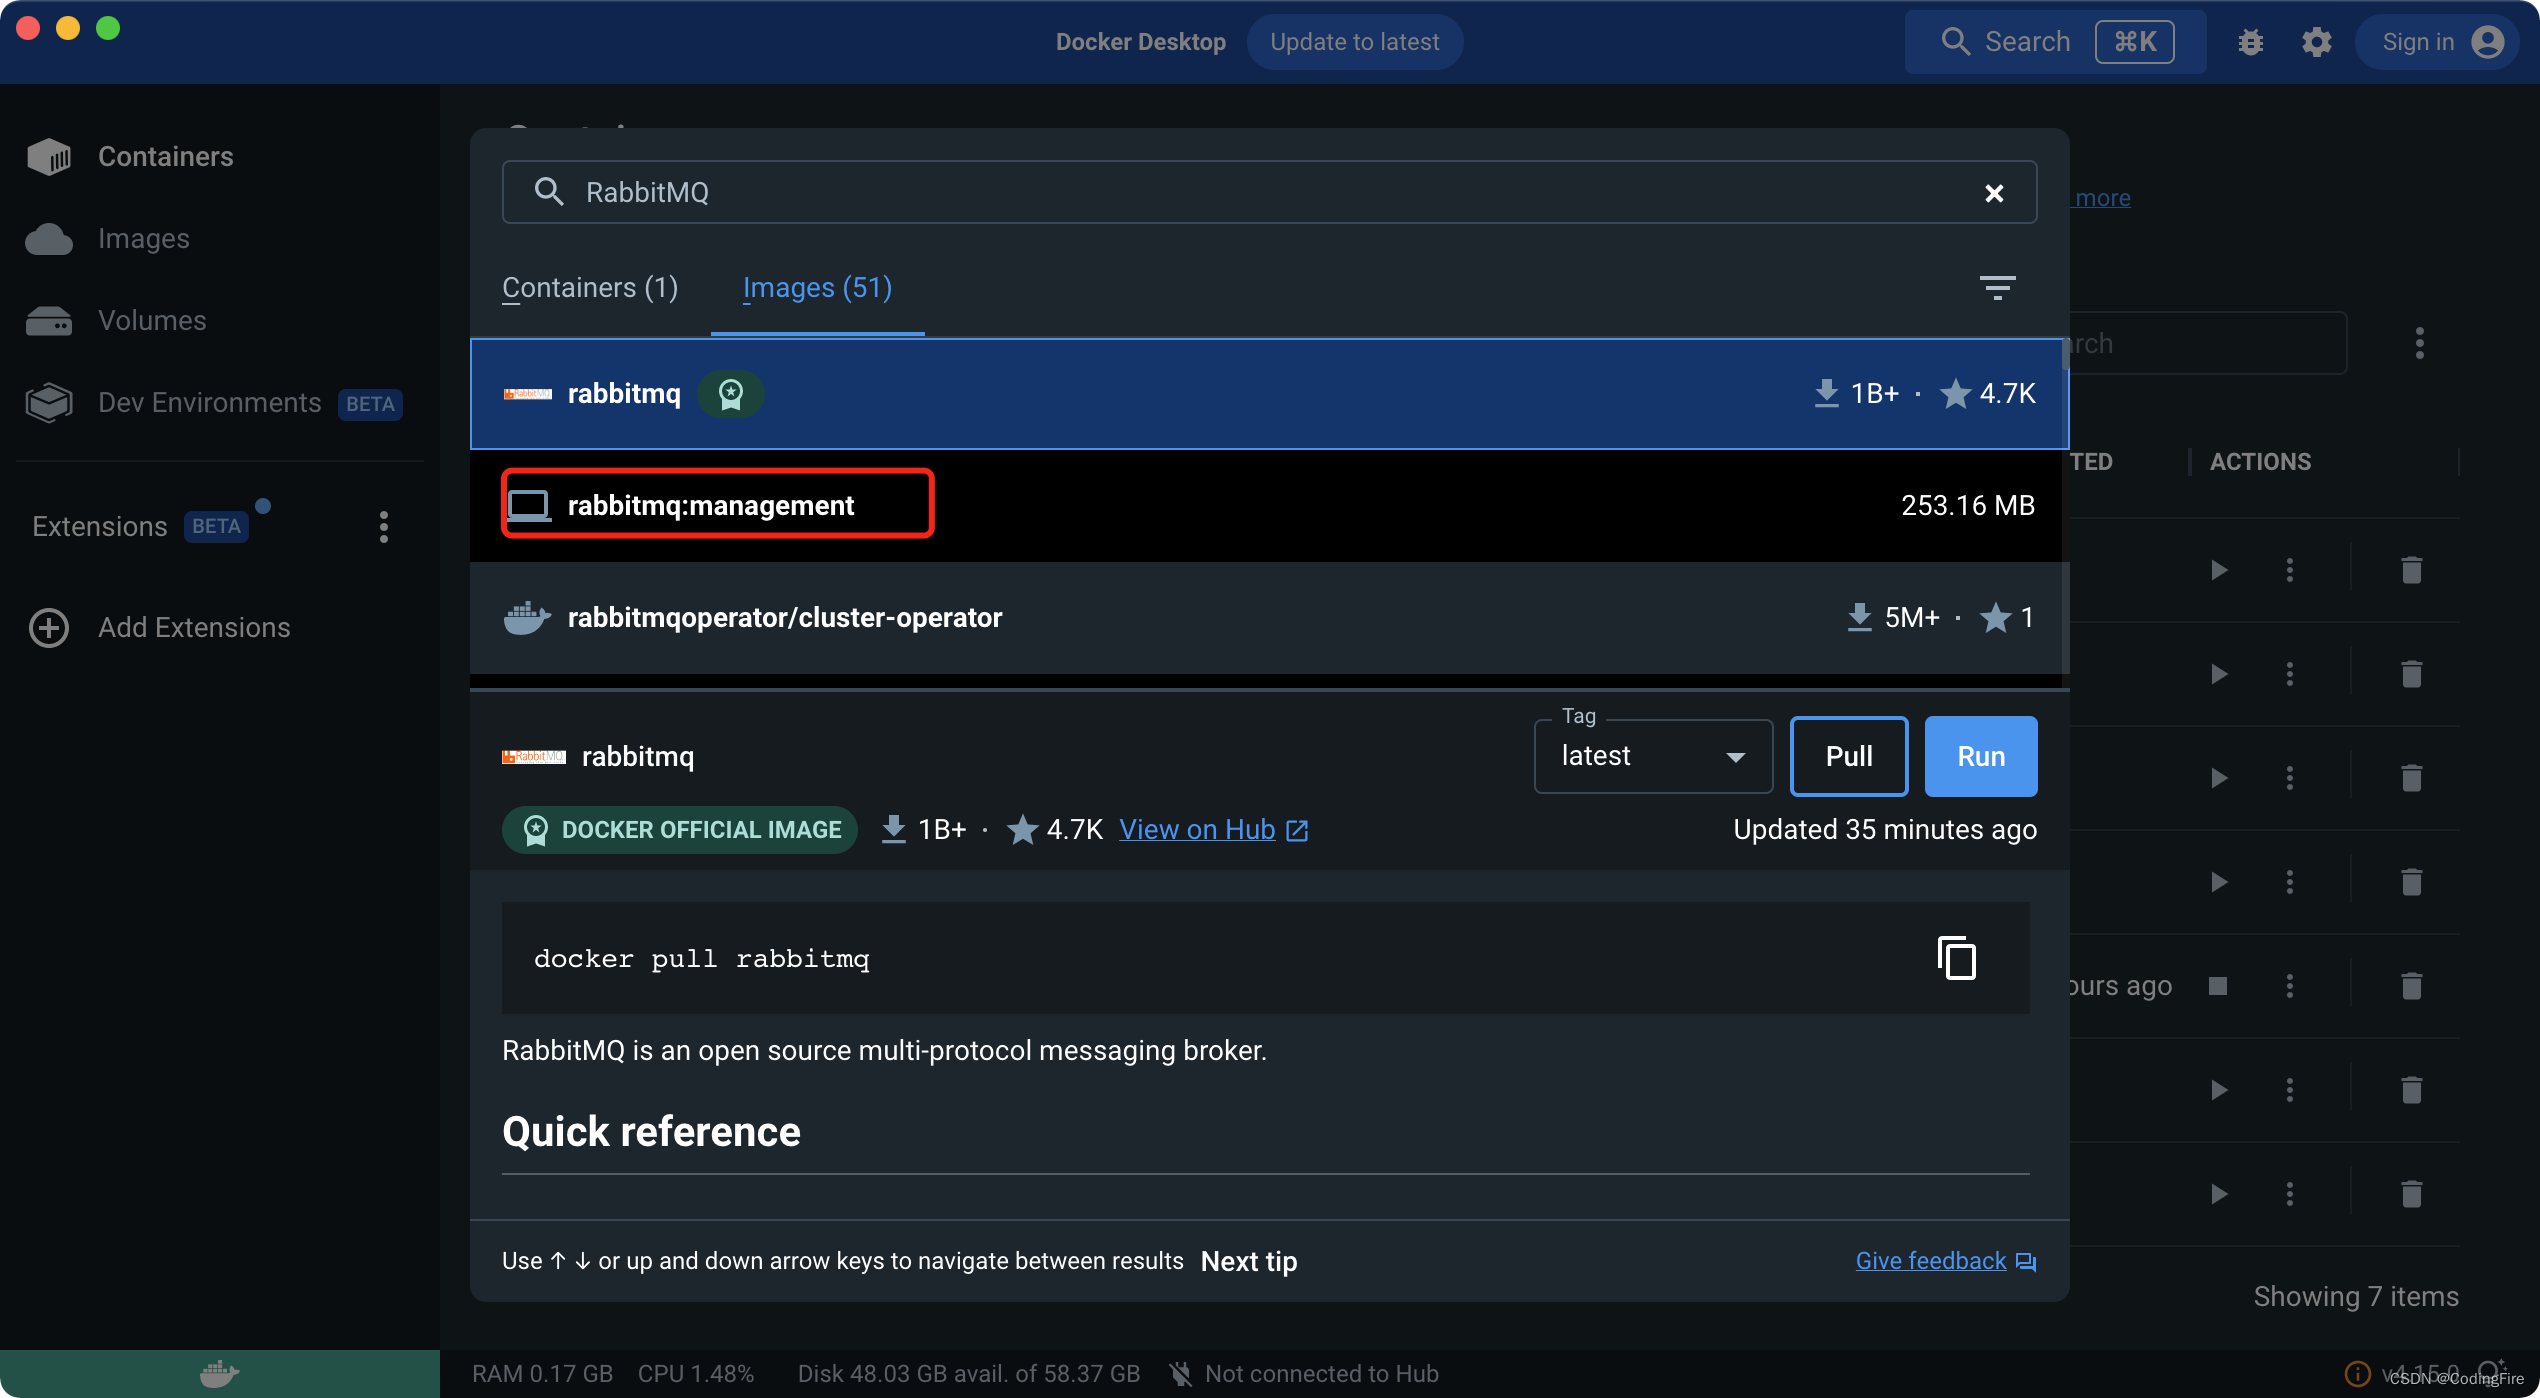The image size is (2540, 1398).
Task: Click Update to latest button
Action: (1354, 42)
